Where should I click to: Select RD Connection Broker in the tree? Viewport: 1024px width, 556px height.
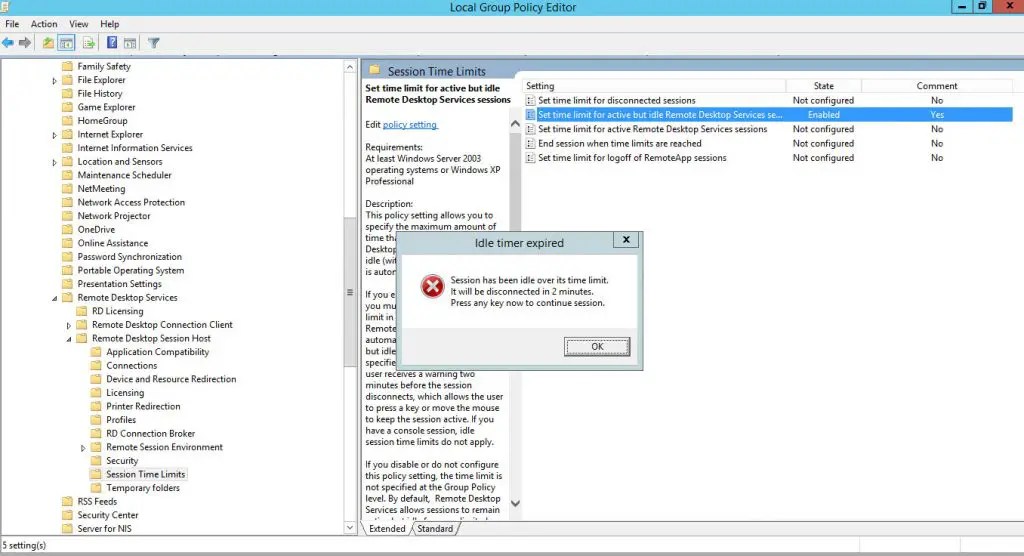click(x=150, y=434)
